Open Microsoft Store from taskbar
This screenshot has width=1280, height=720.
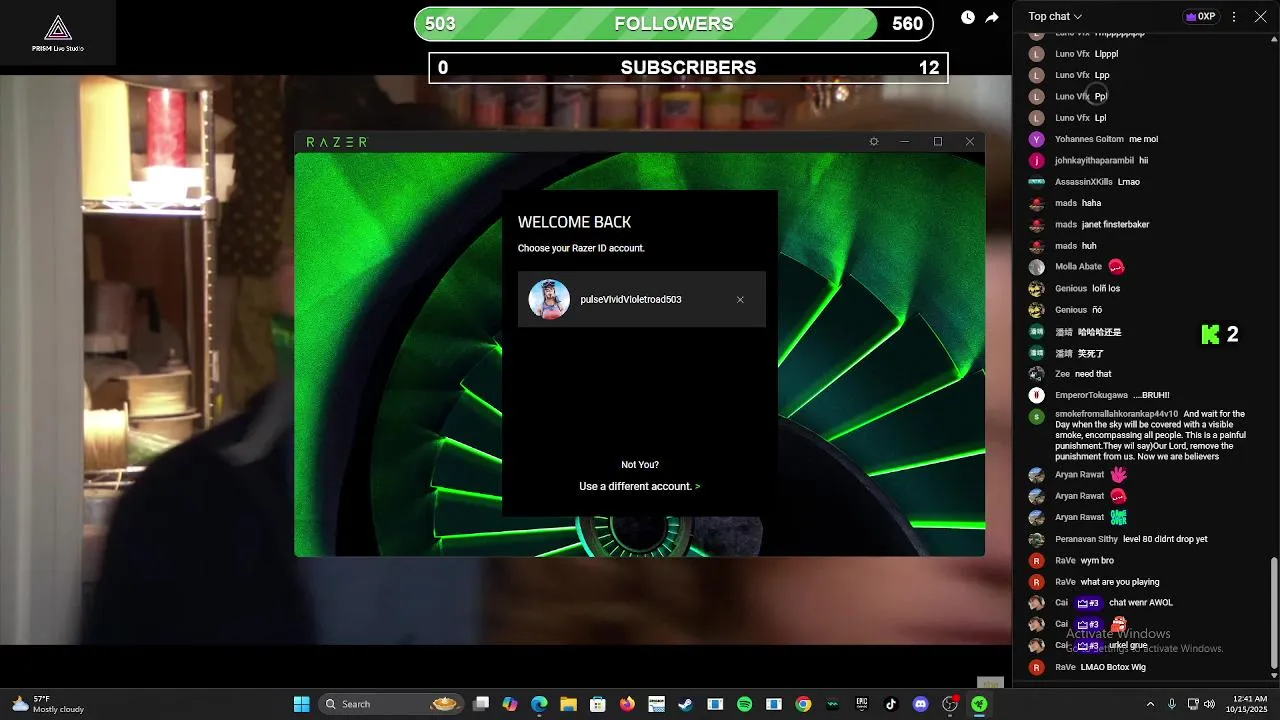click(598, 704)
